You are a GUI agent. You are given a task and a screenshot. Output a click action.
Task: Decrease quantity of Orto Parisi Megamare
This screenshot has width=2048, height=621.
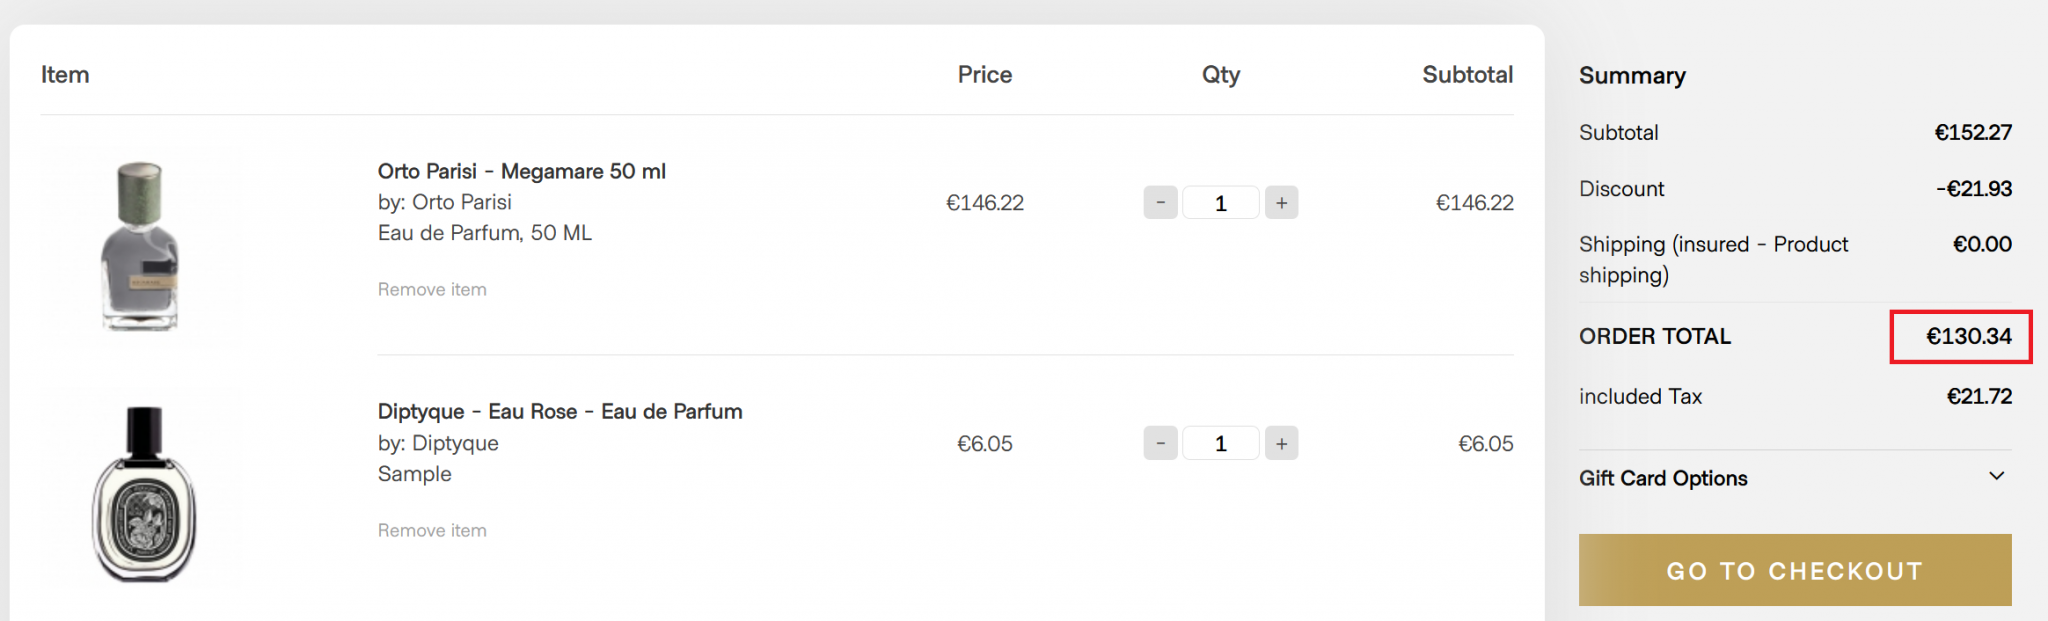1160,203
